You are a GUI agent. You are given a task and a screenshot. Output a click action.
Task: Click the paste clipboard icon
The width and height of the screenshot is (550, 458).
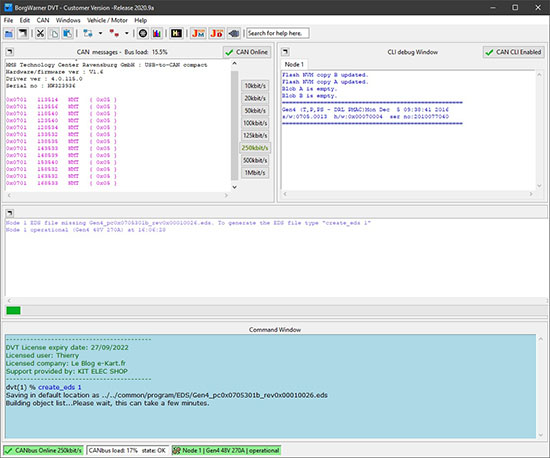[67, 33]
